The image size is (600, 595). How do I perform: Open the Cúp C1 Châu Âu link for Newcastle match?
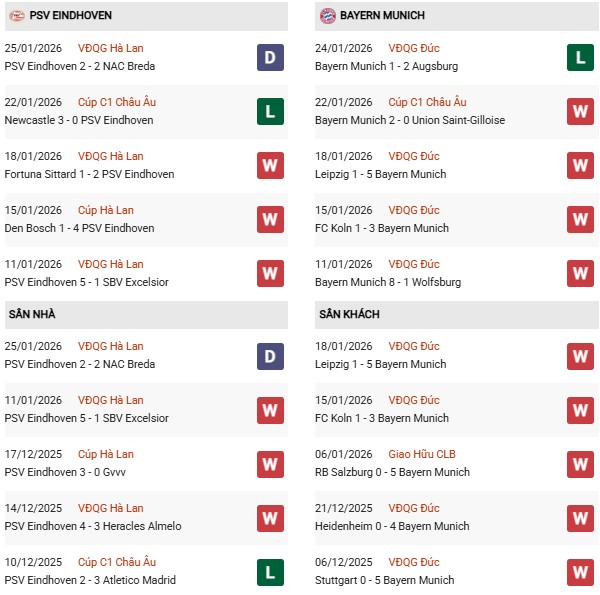point(118,102)
